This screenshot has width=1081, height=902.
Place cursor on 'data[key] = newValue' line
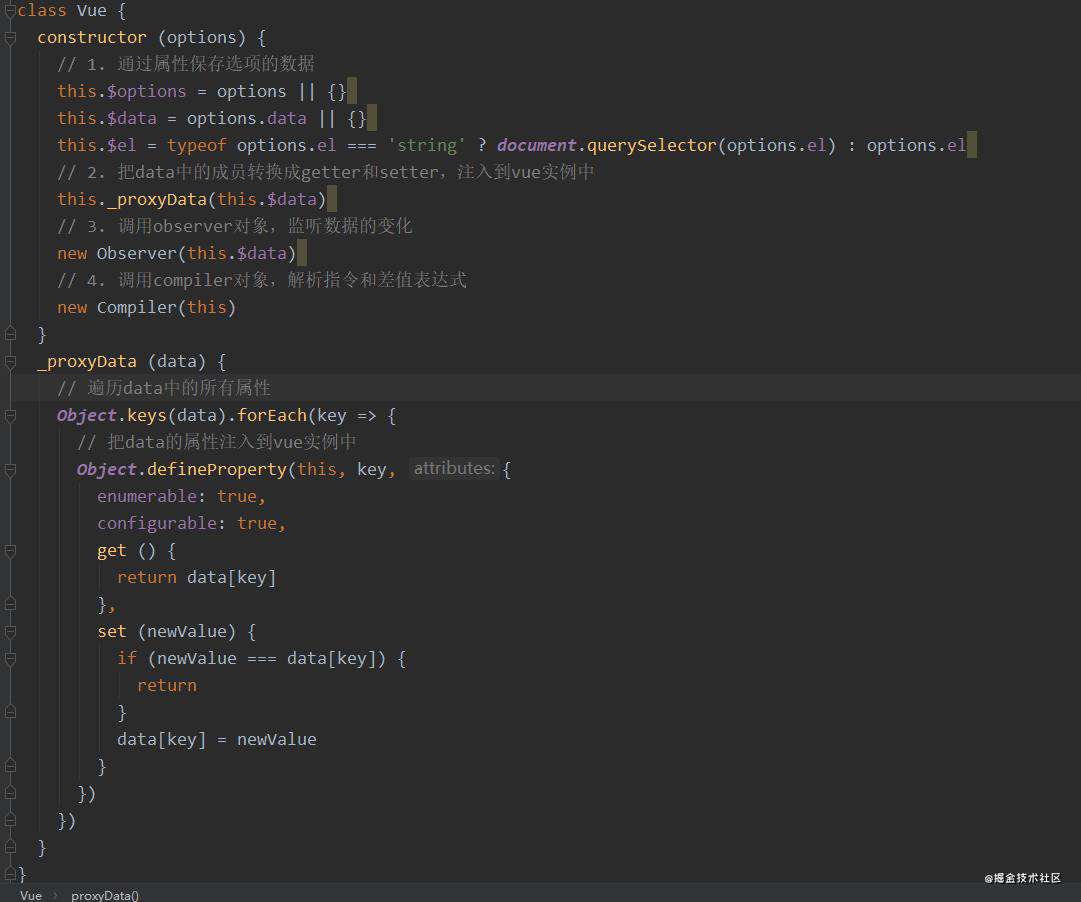216,740
